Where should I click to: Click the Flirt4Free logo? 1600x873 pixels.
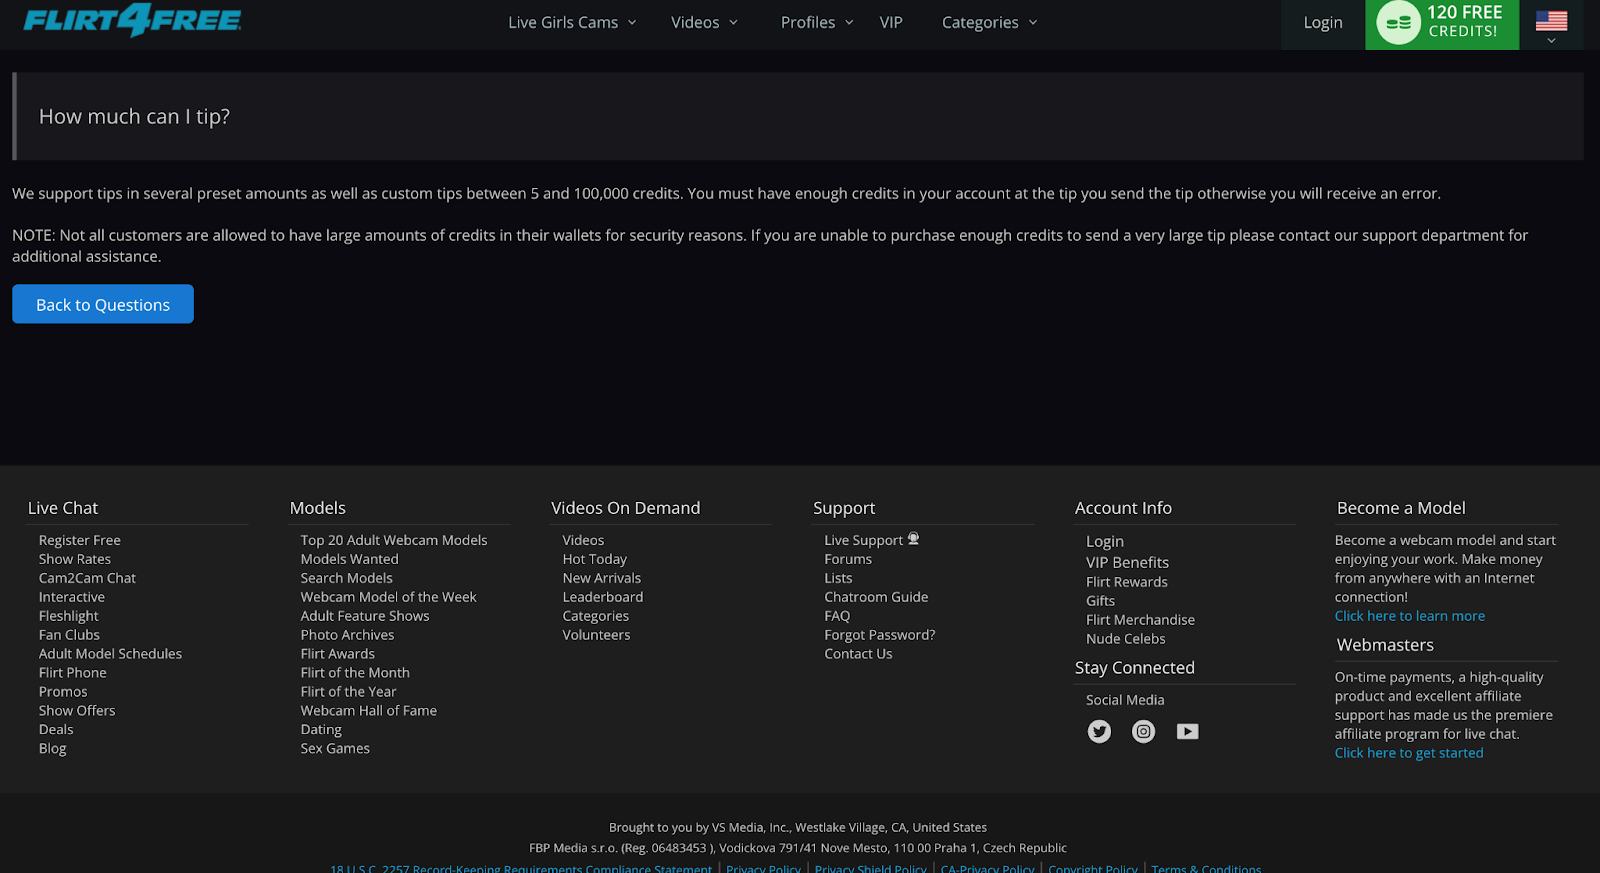tap(132, 20)
